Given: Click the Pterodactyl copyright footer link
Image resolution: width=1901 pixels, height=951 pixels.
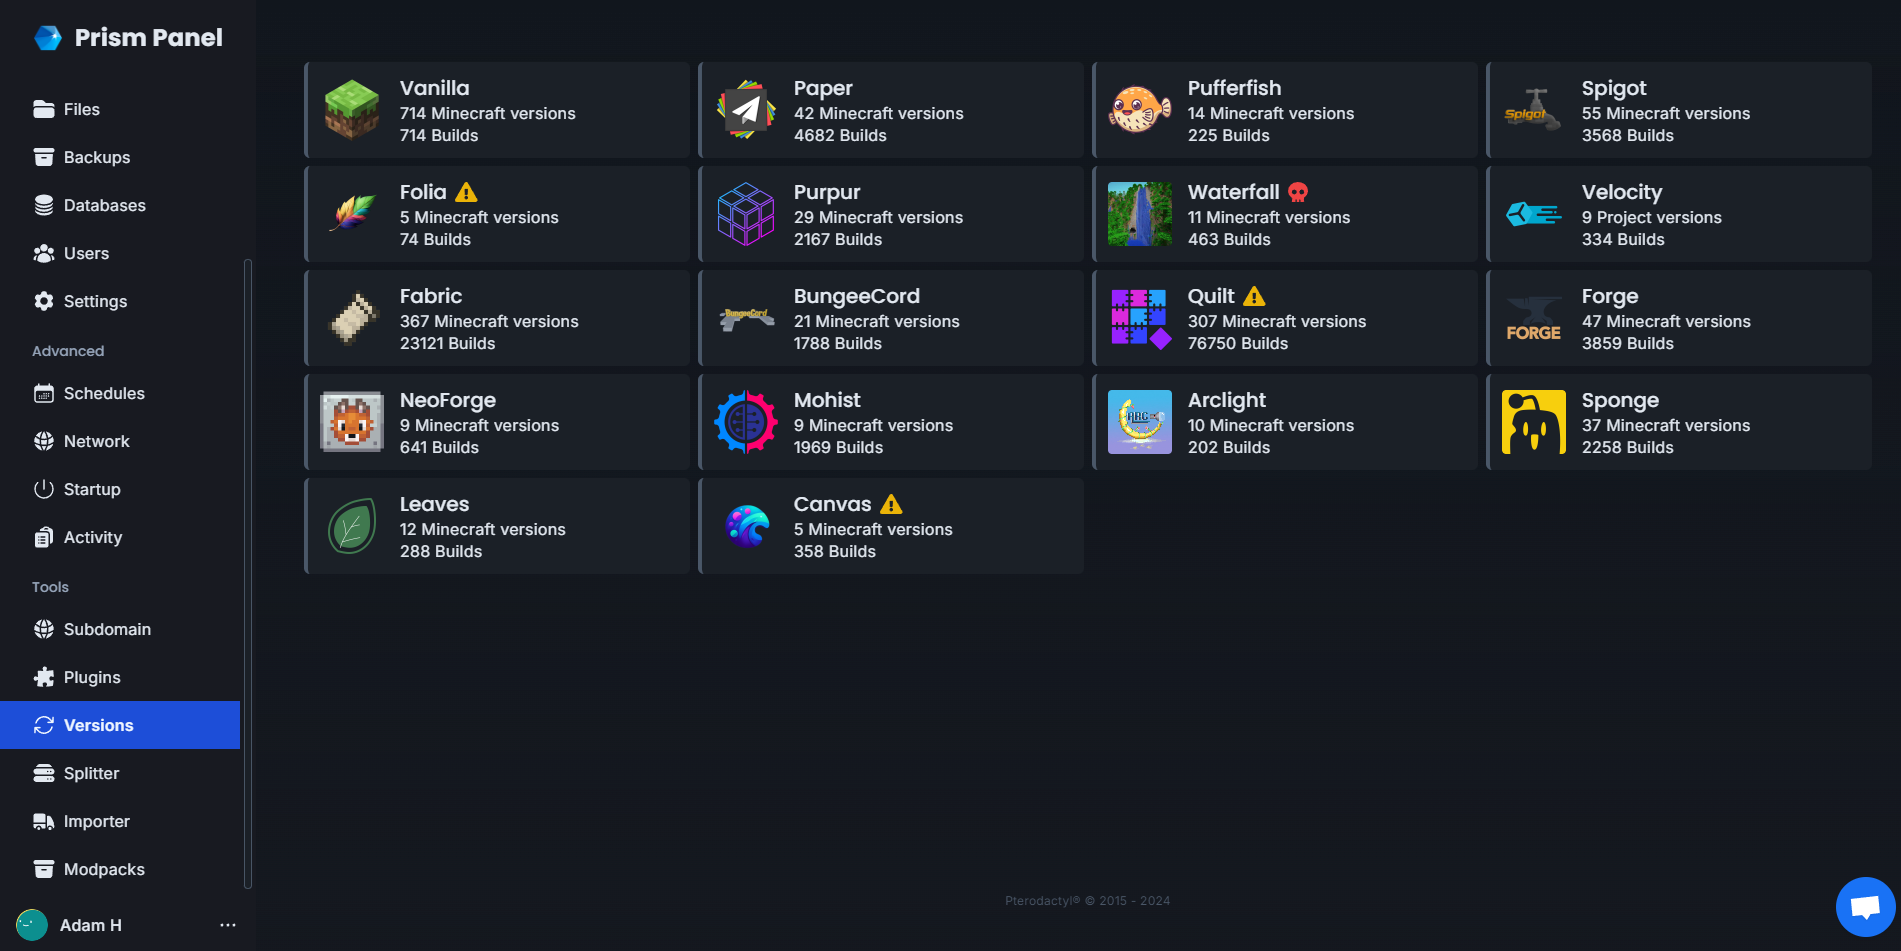Looking at the screenshot, I should [1088, 901].
